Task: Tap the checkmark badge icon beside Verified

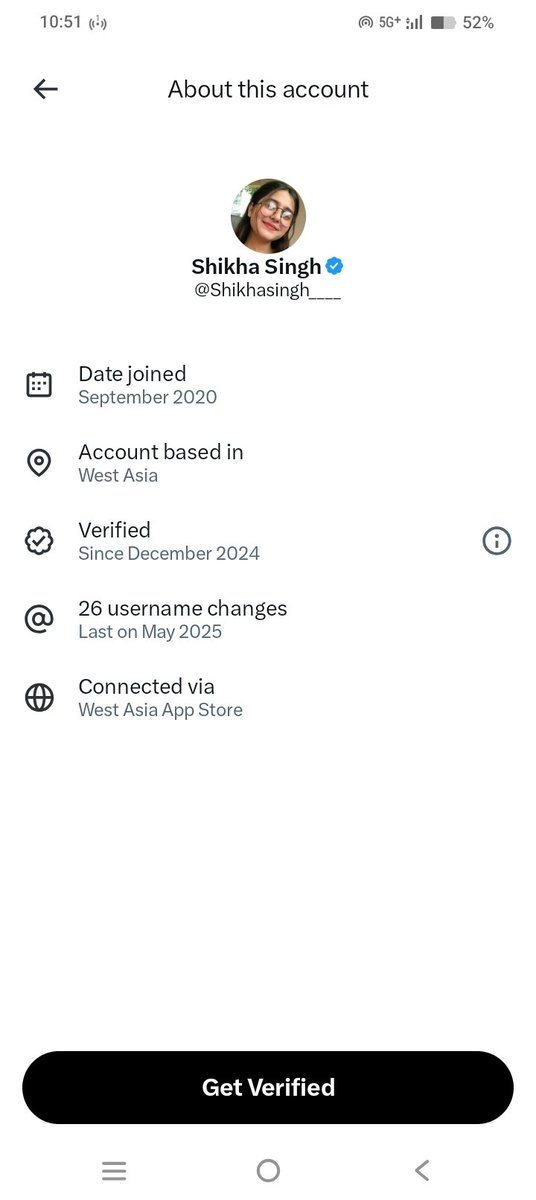Action: tap(39, 541)
